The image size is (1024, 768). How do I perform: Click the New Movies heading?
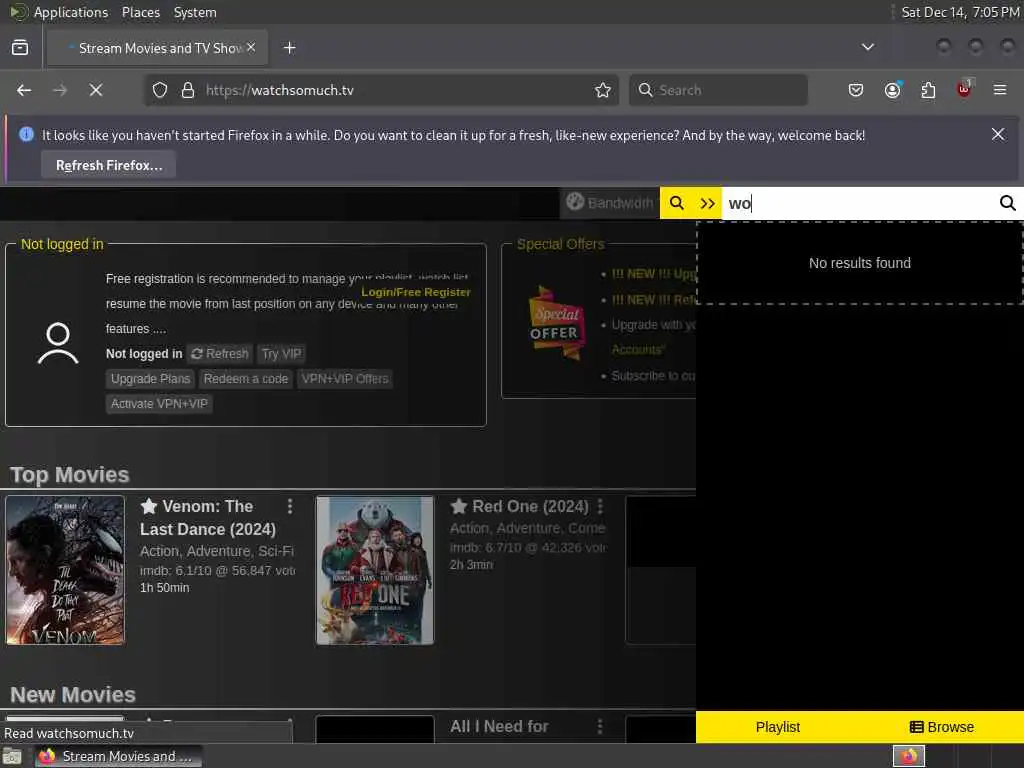(x=72, y=694)
